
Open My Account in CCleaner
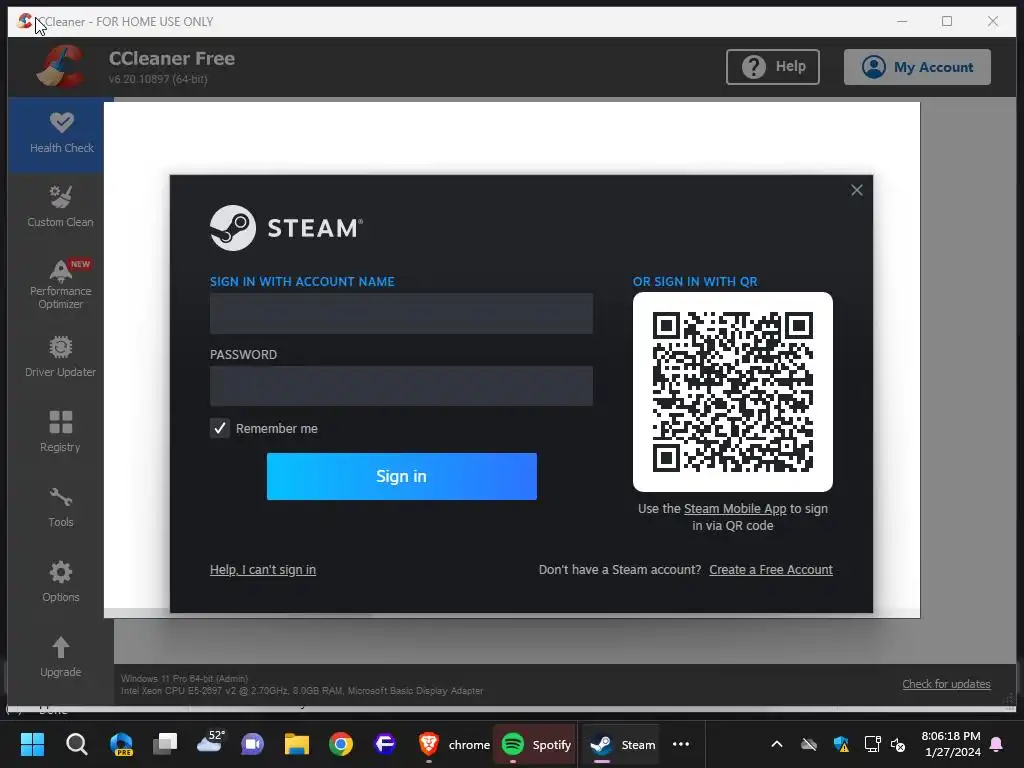pyautogui.click(x=917, y=67)
